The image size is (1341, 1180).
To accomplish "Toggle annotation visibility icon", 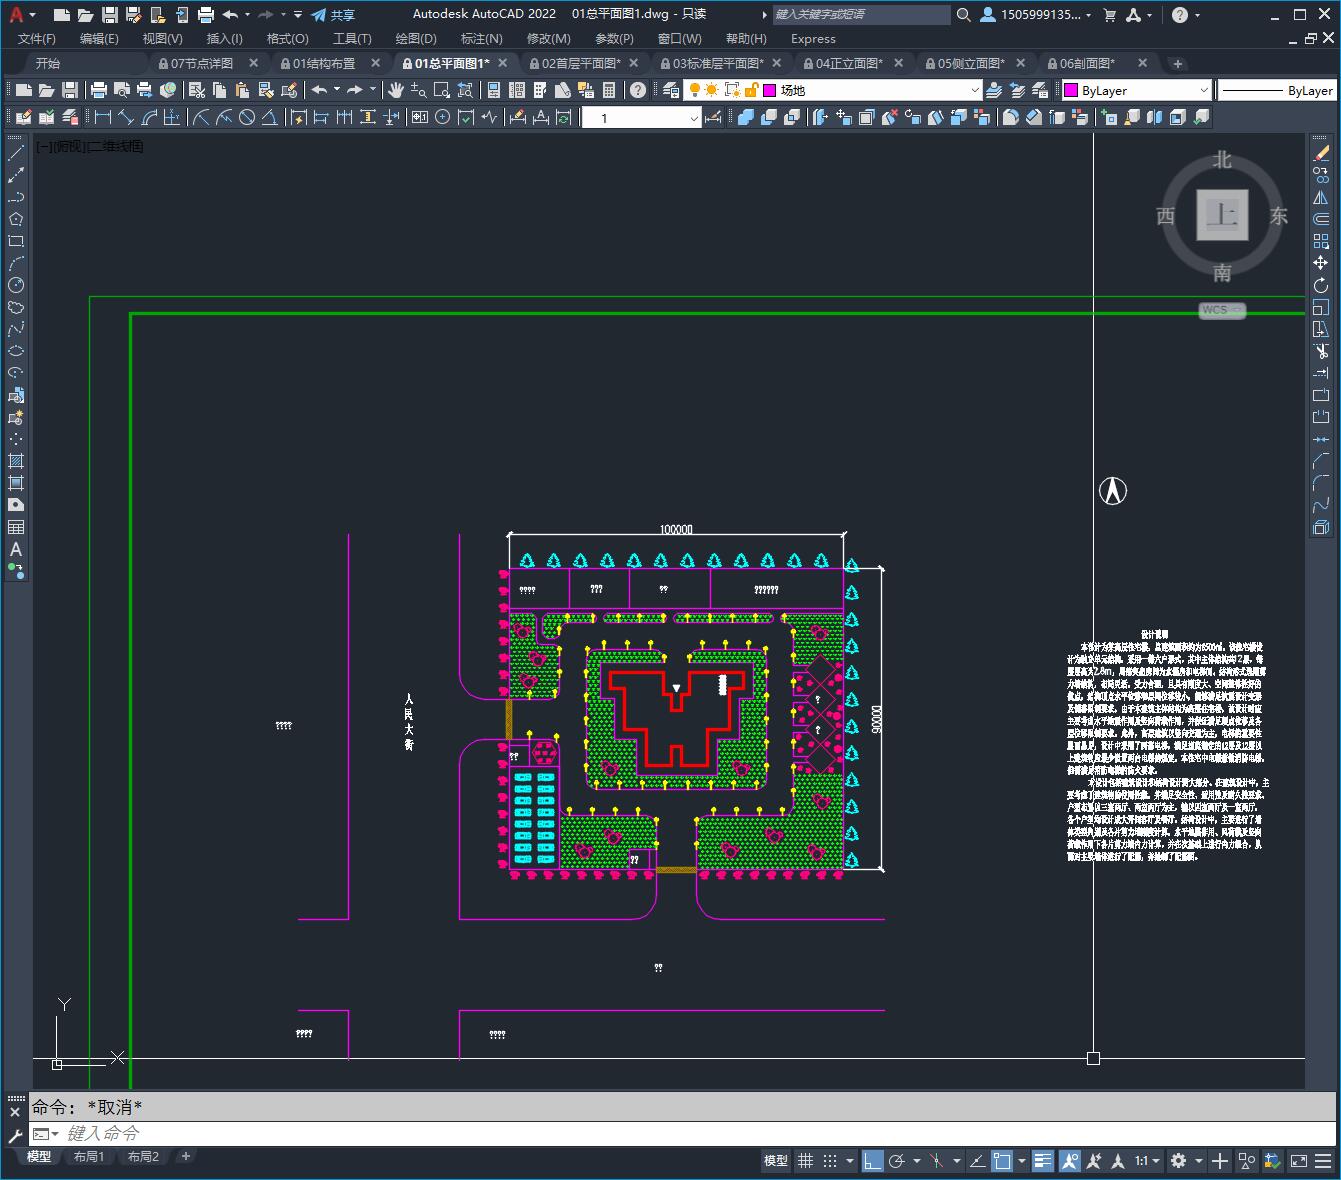I will [1070, 1161].
